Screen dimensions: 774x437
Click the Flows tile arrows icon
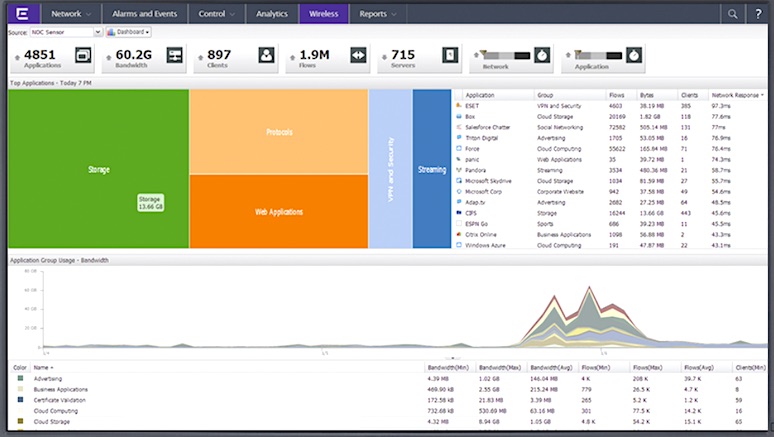(359, 57)
